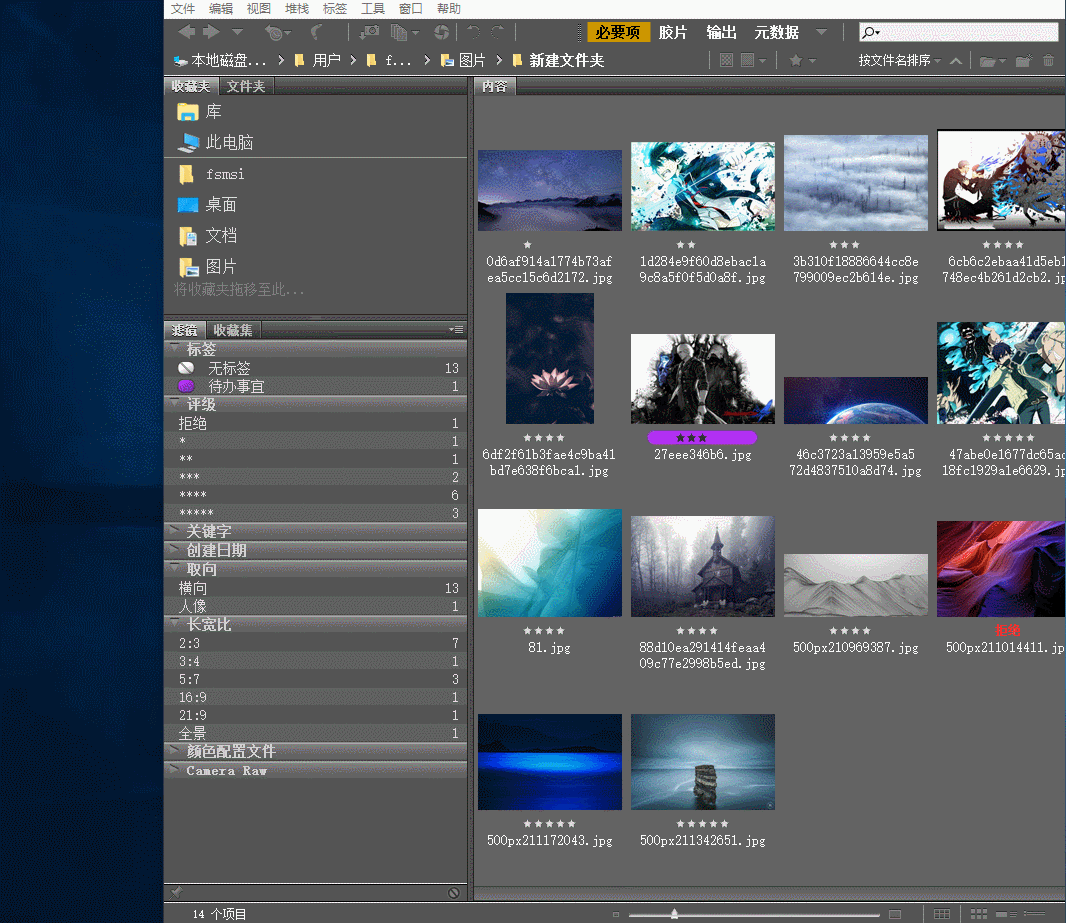
Task: Select the 81.jpg thumbnail
Action: coord(549,563)
